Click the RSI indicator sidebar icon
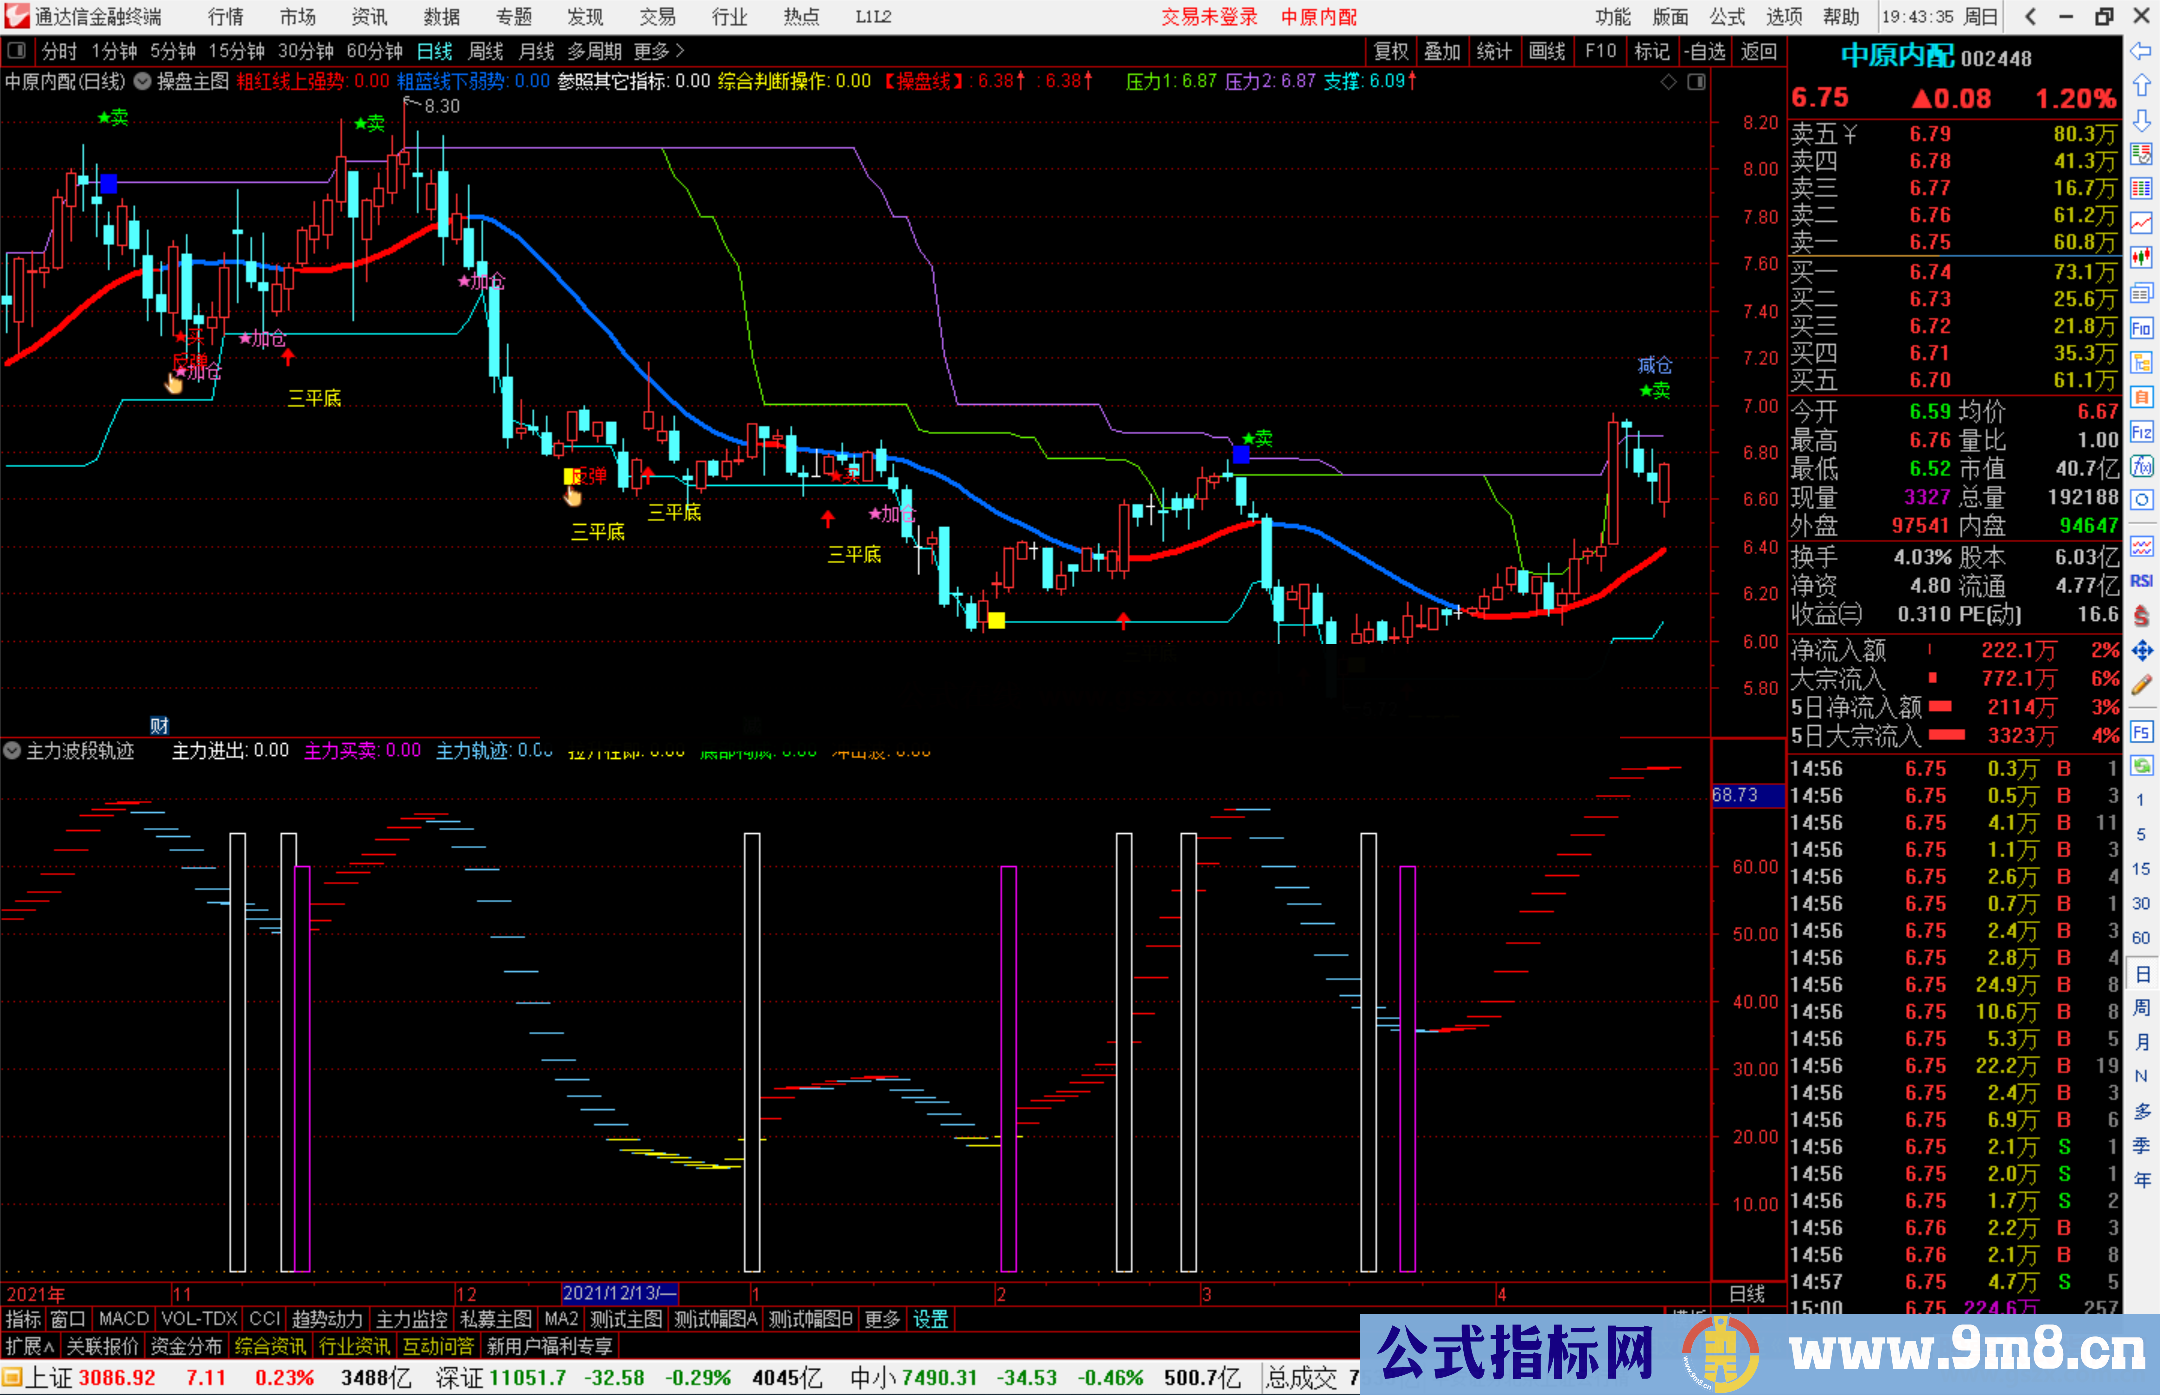 pos(2141,581)
